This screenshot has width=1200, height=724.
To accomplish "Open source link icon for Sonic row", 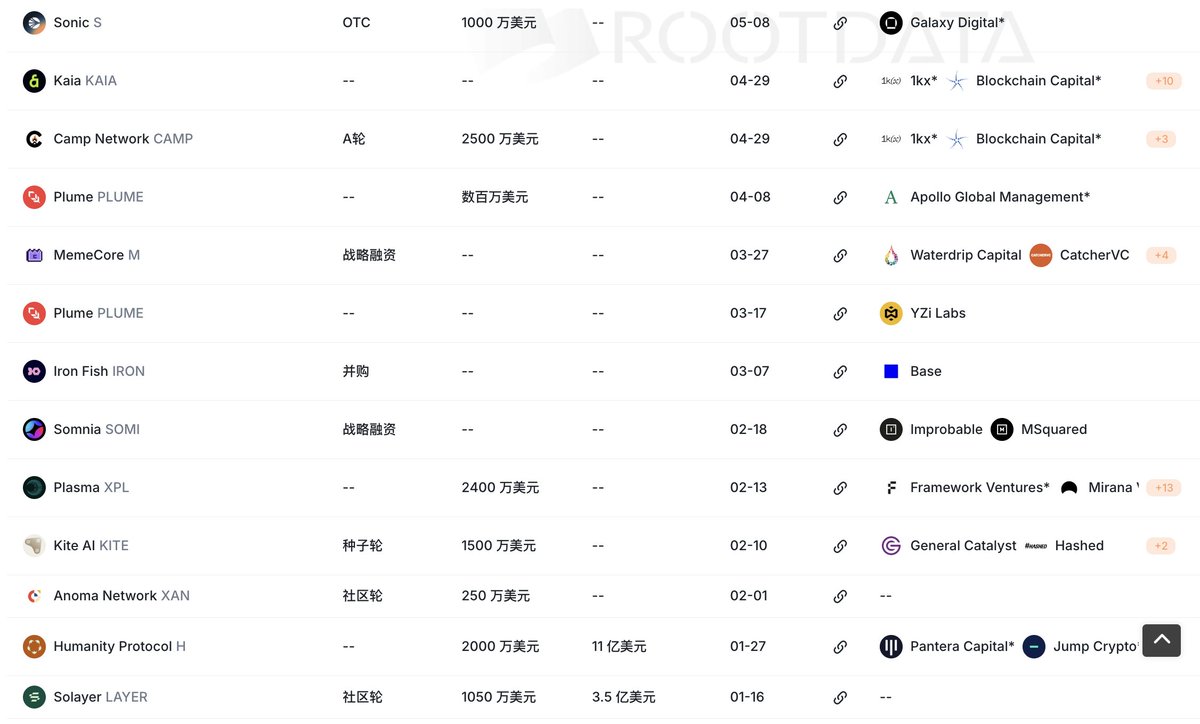I will click(840, 23).
